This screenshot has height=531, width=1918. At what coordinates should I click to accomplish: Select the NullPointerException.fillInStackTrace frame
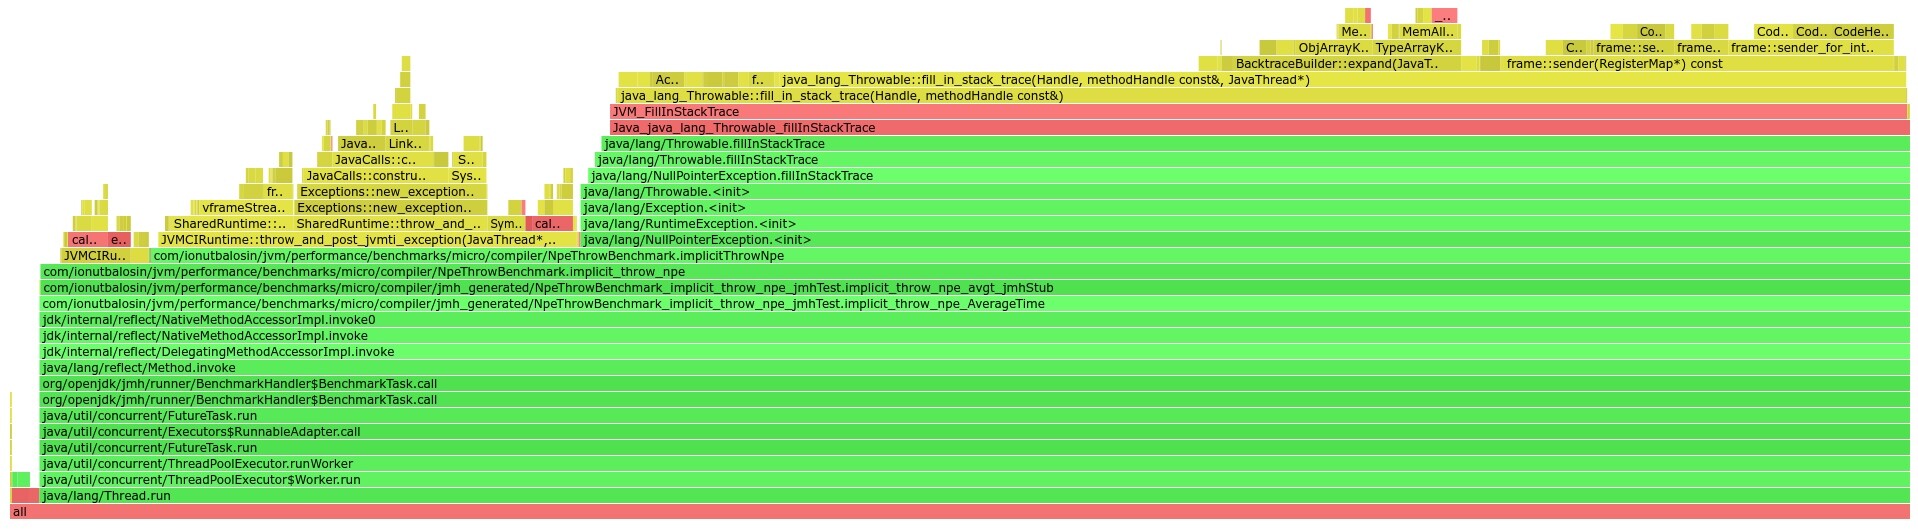click(1249, 176)
